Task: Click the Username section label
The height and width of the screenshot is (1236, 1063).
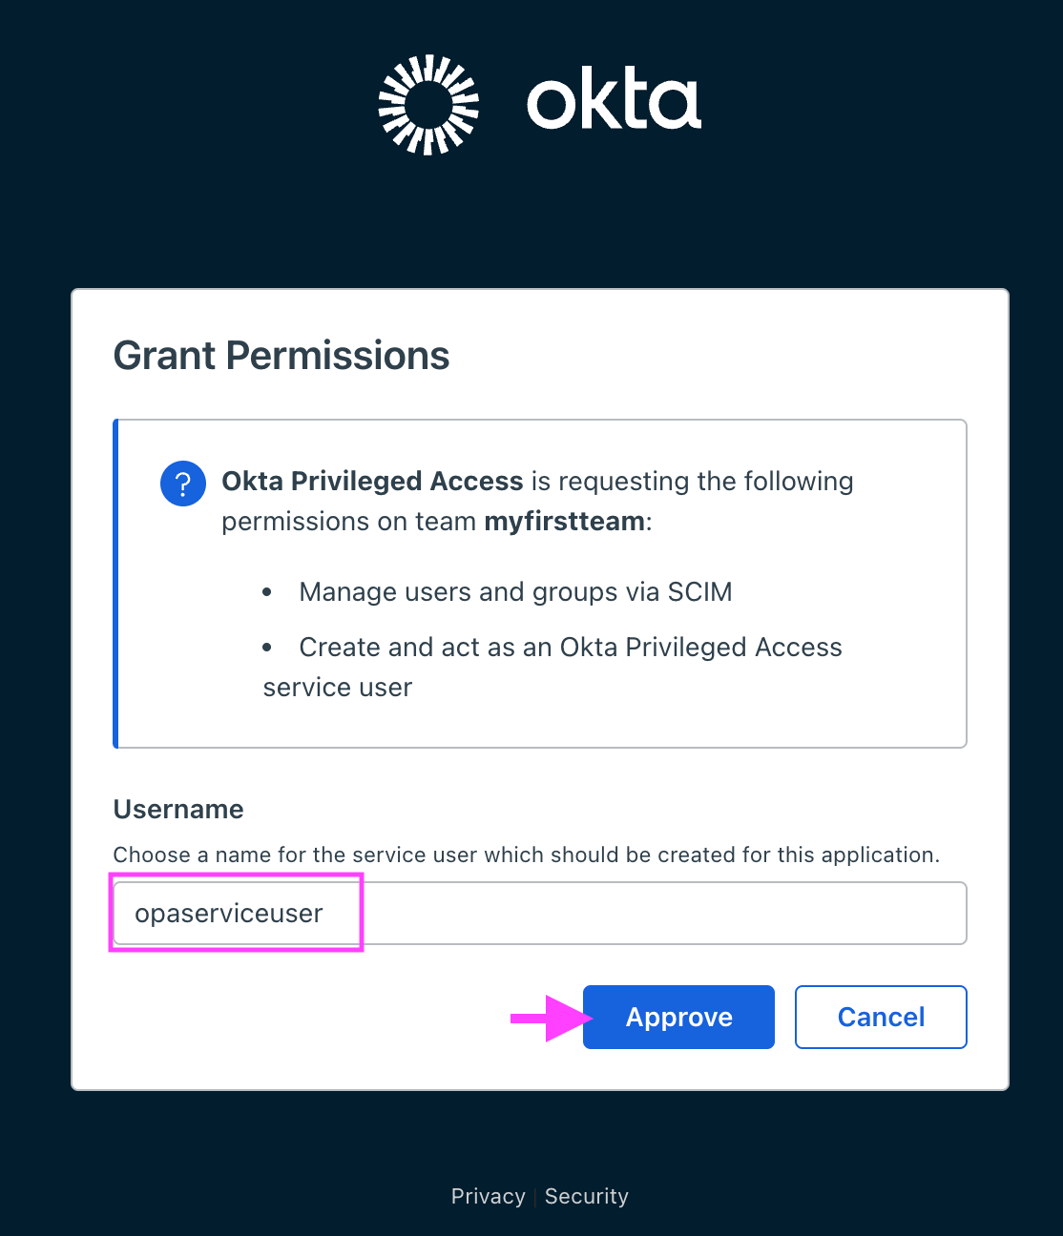Action: tap(178, 810)
